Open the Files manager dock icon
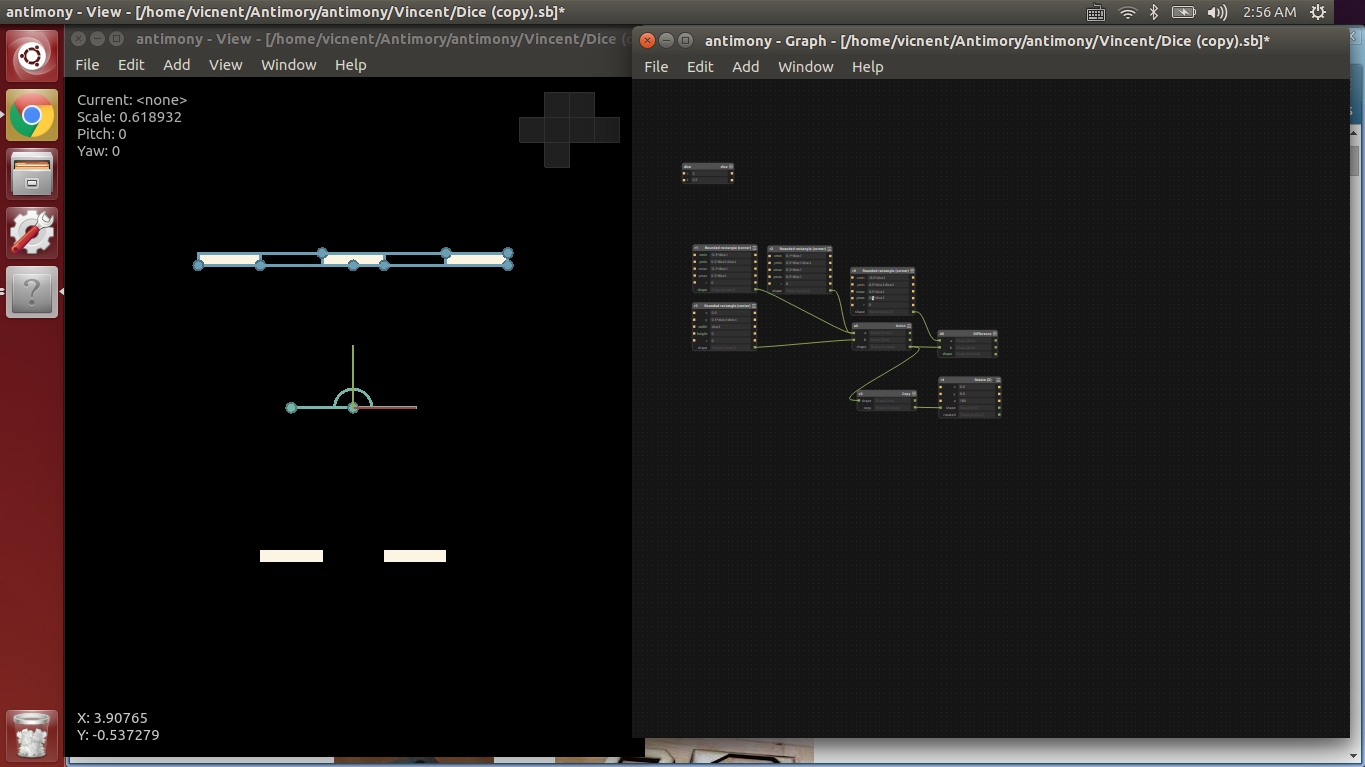The width and height of the screenshot is (1365, 767). coord(32,175)
